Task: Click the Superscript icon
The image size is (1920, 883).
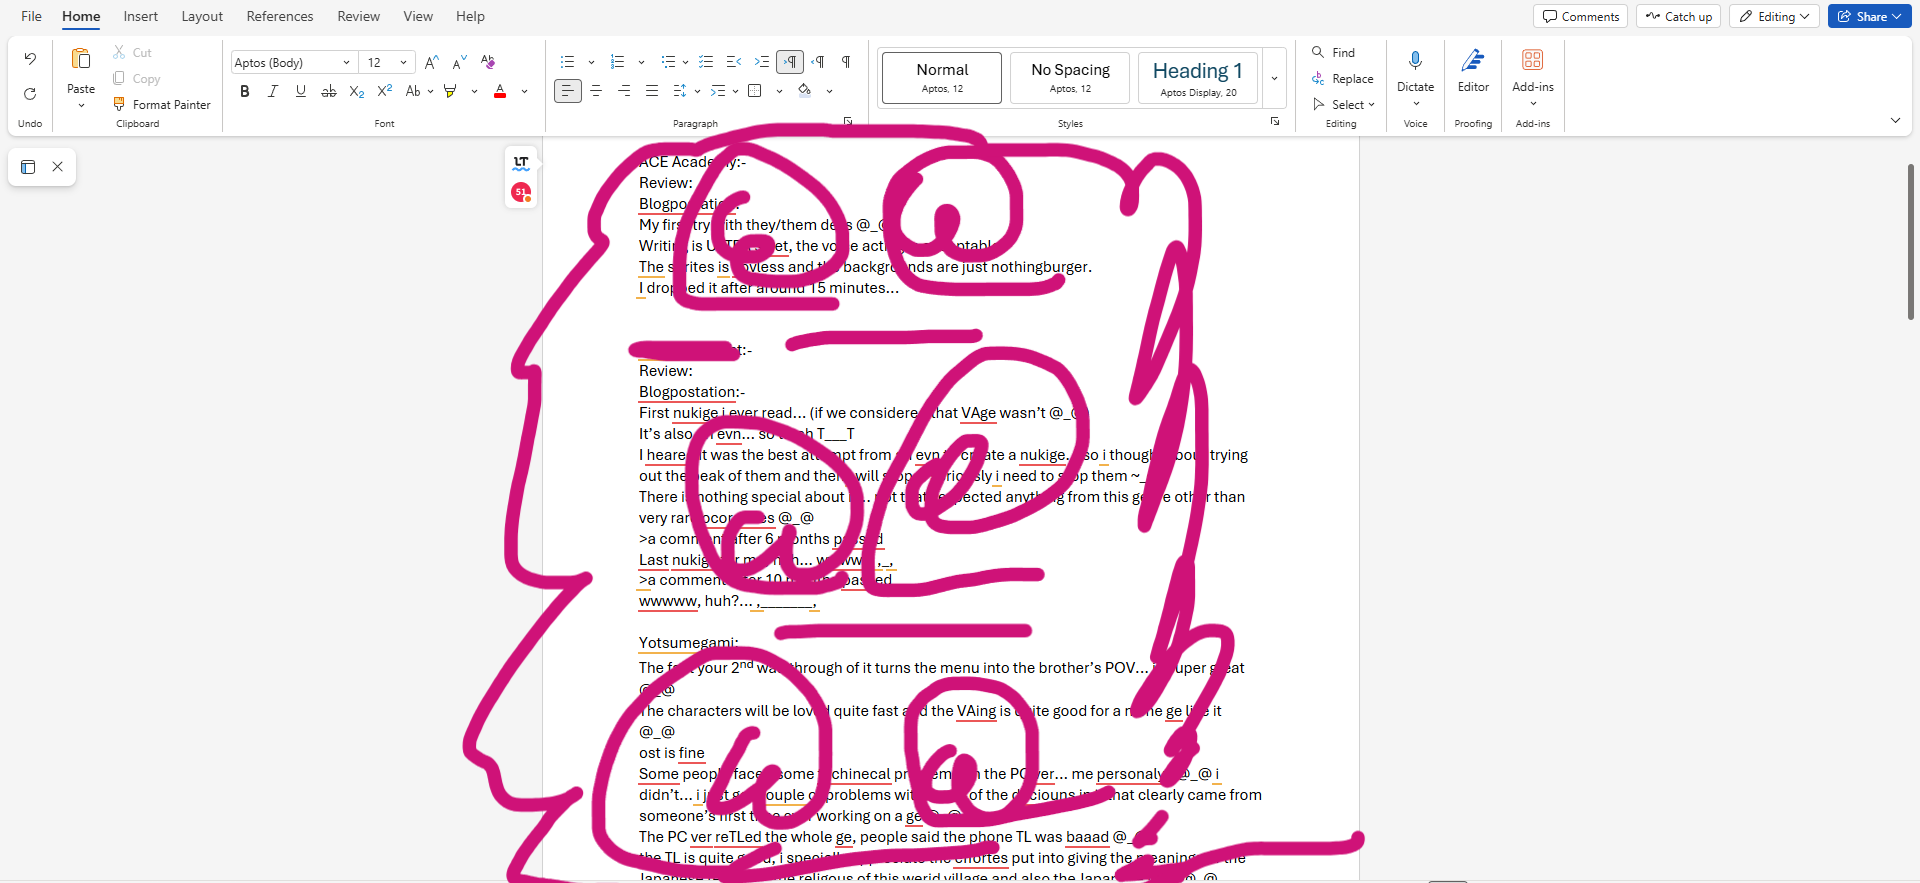Action: coord(384,91)
